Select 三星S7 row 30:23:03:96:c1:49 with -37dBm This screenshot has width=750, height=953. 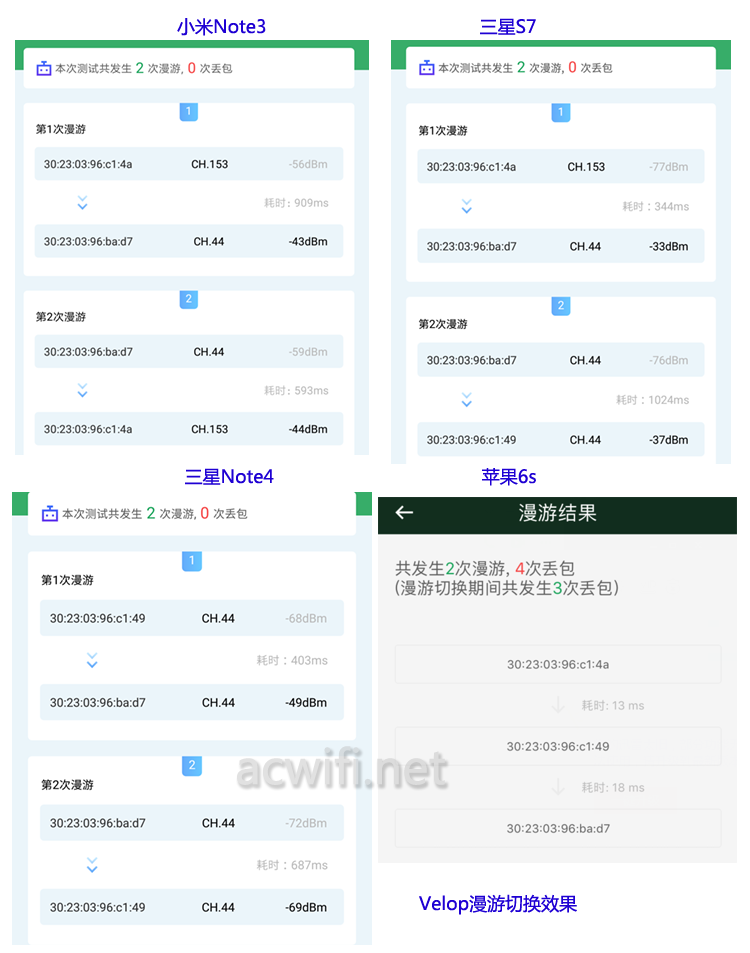pyautogui.click(x=560, y=439)
